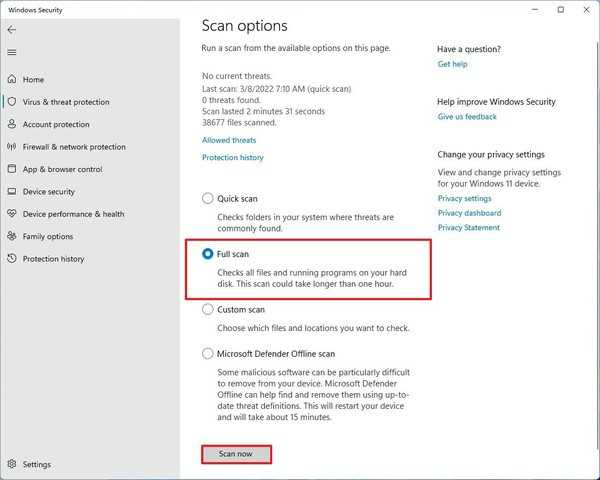Image resolution: width=600 pixels, height=480 pixels.
Task: Open Protection history in the sidebar
Action: (x=53, y=259)
